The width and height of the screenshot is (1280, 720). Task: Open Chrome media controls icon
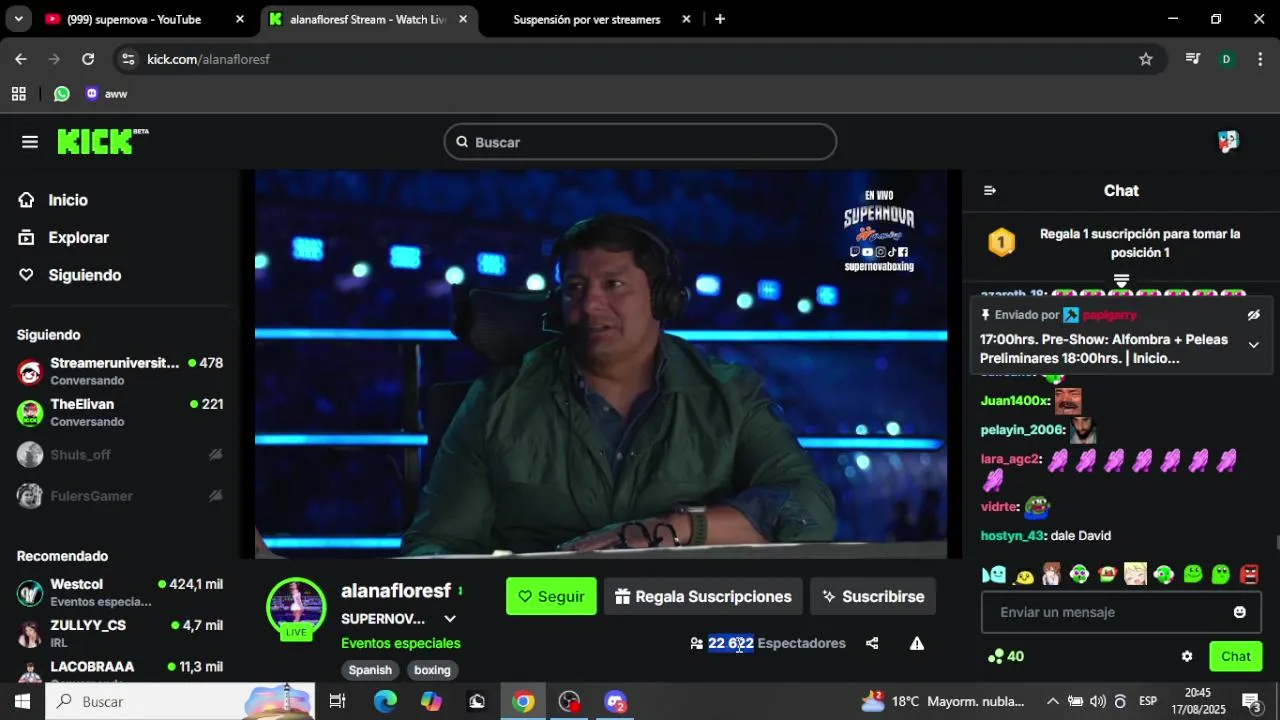pos(1192,59)
